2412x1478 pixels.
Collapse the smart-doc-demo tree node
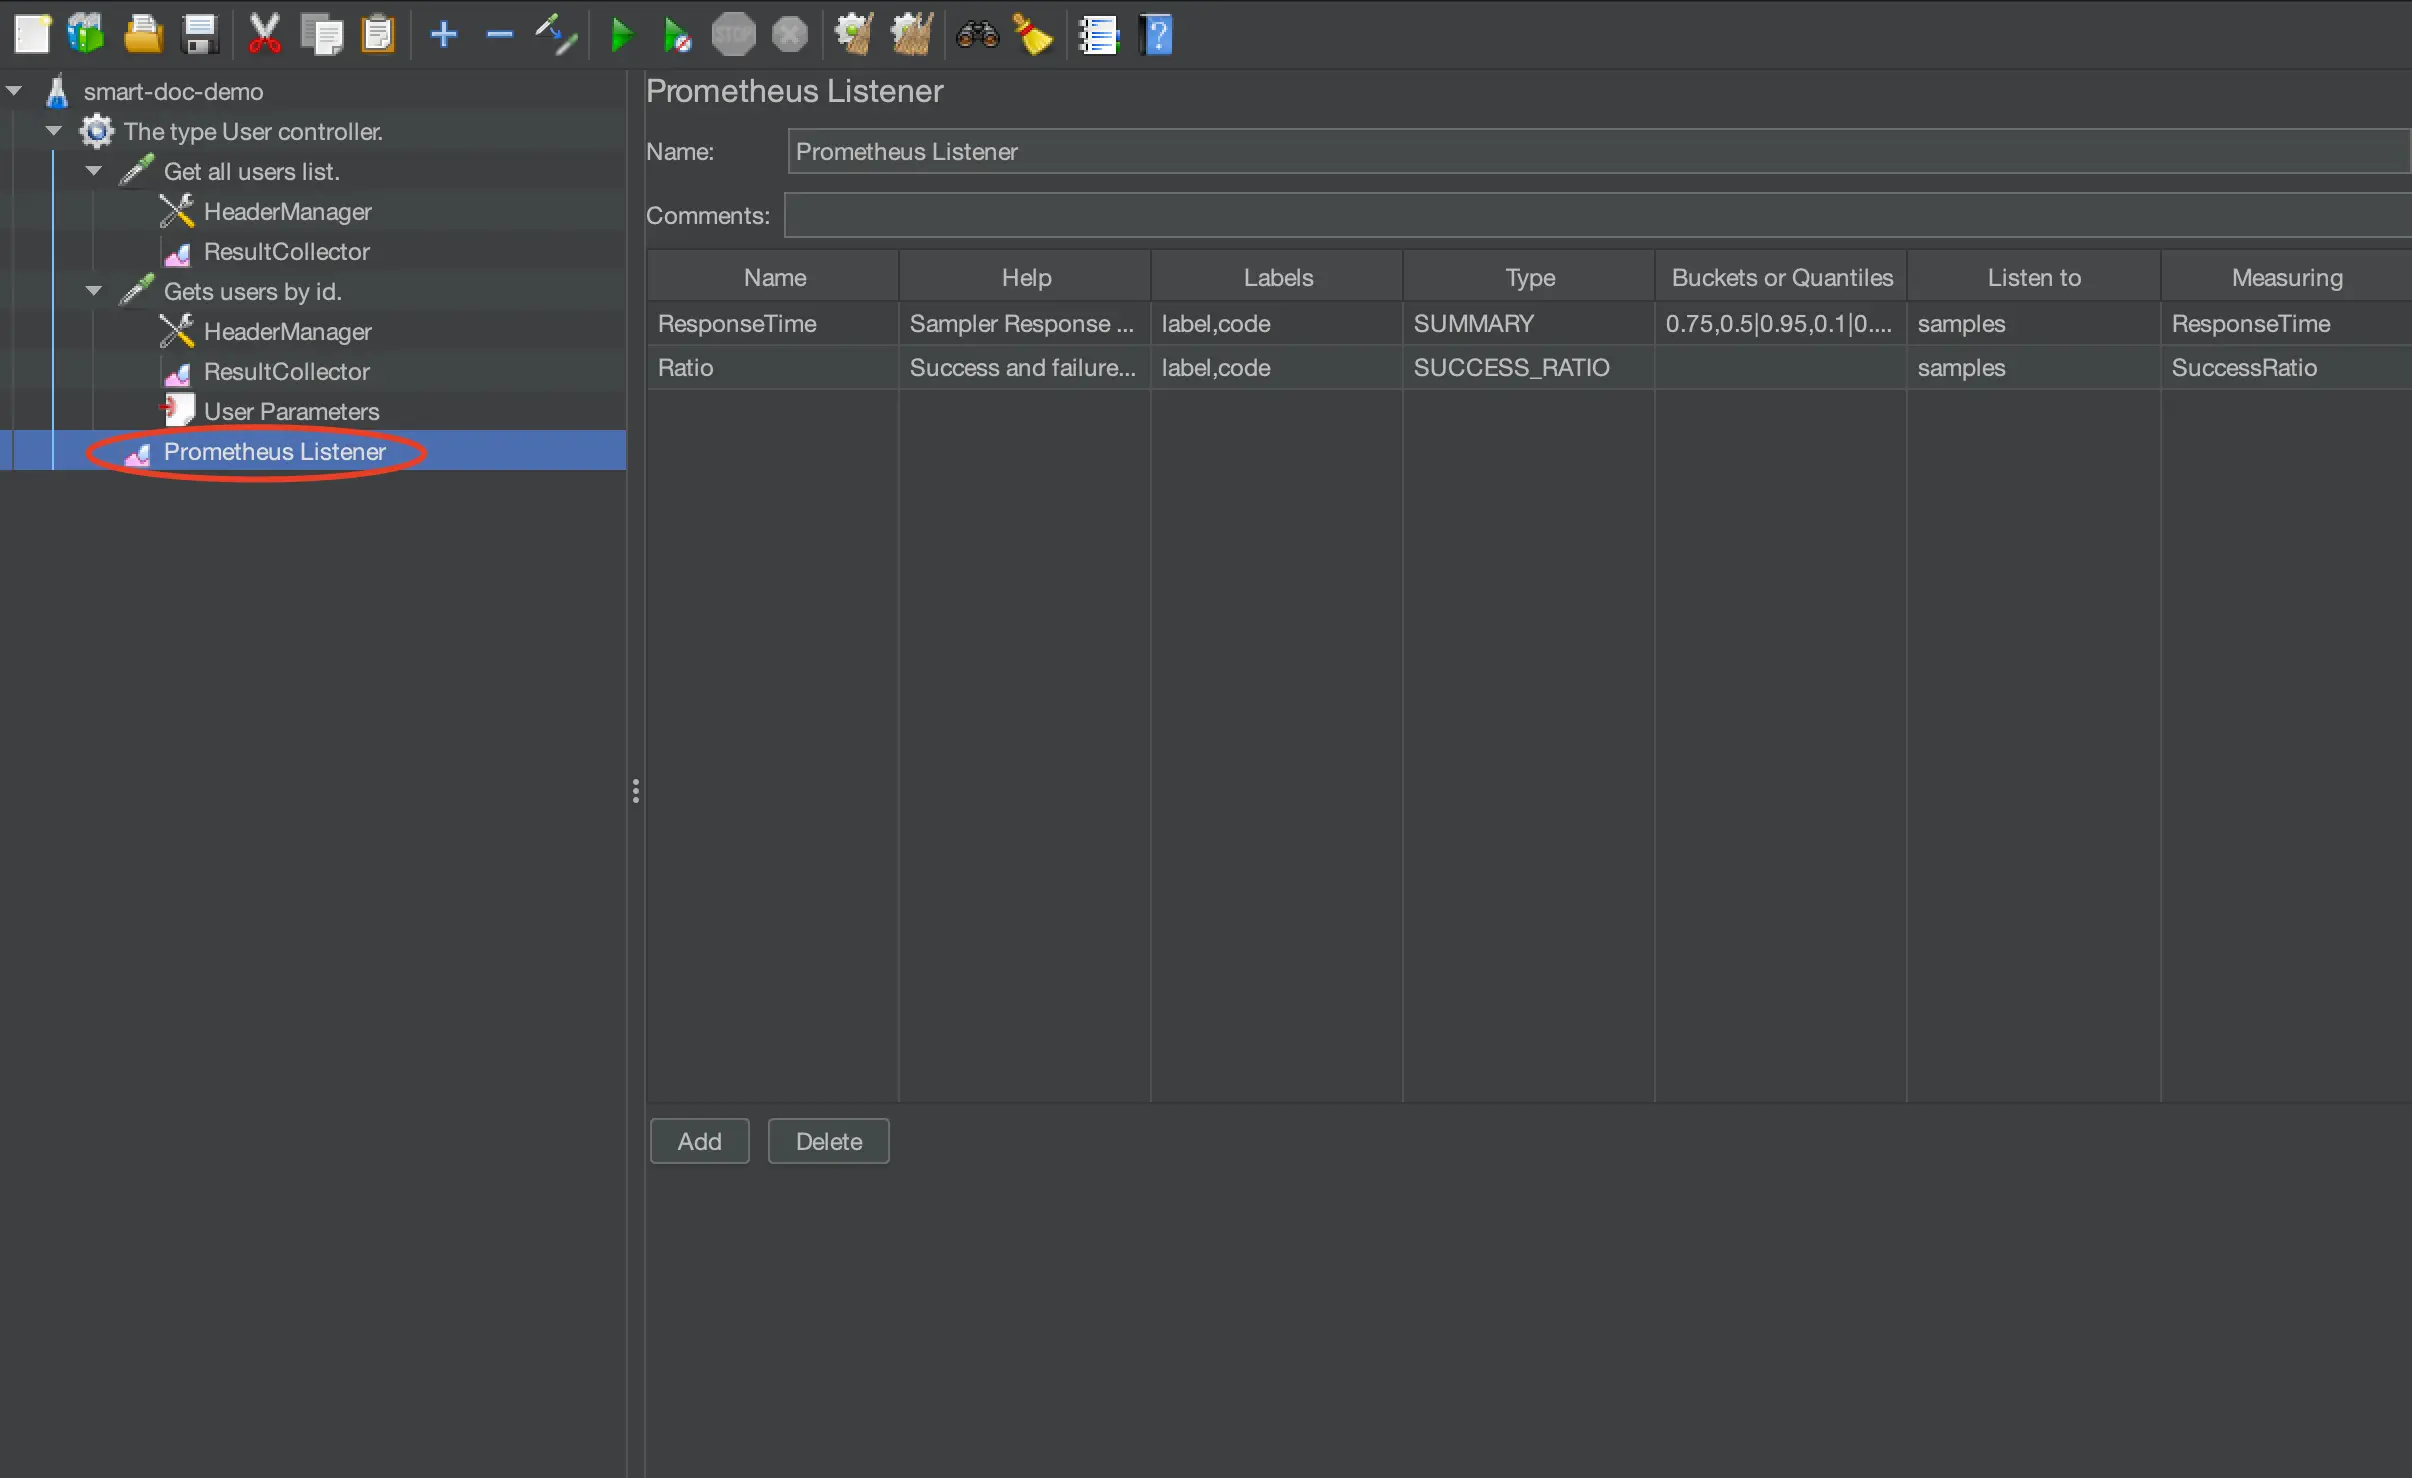click(x=14, y=91)
